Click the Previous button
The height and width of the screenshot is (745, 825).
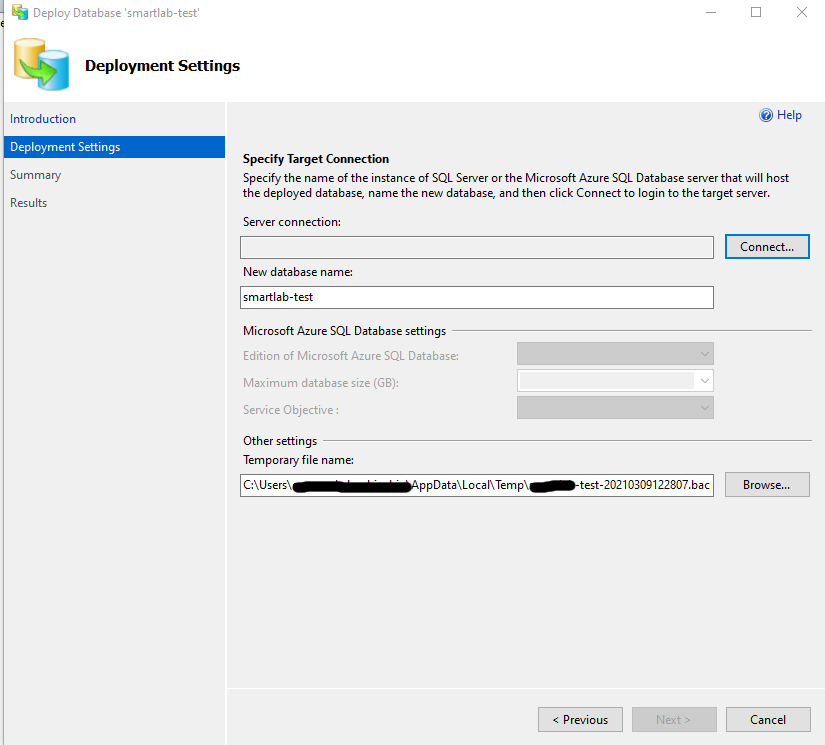(x=580, y=719)
